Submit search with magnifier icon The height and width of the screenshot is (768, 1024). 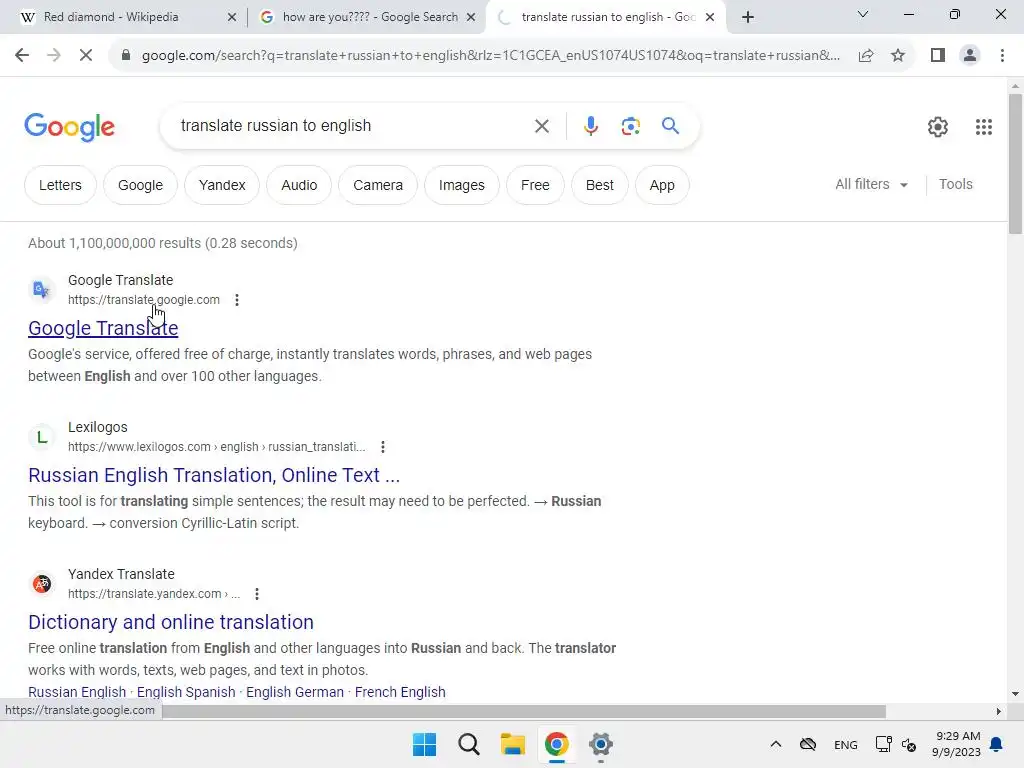tap(670, 125)
